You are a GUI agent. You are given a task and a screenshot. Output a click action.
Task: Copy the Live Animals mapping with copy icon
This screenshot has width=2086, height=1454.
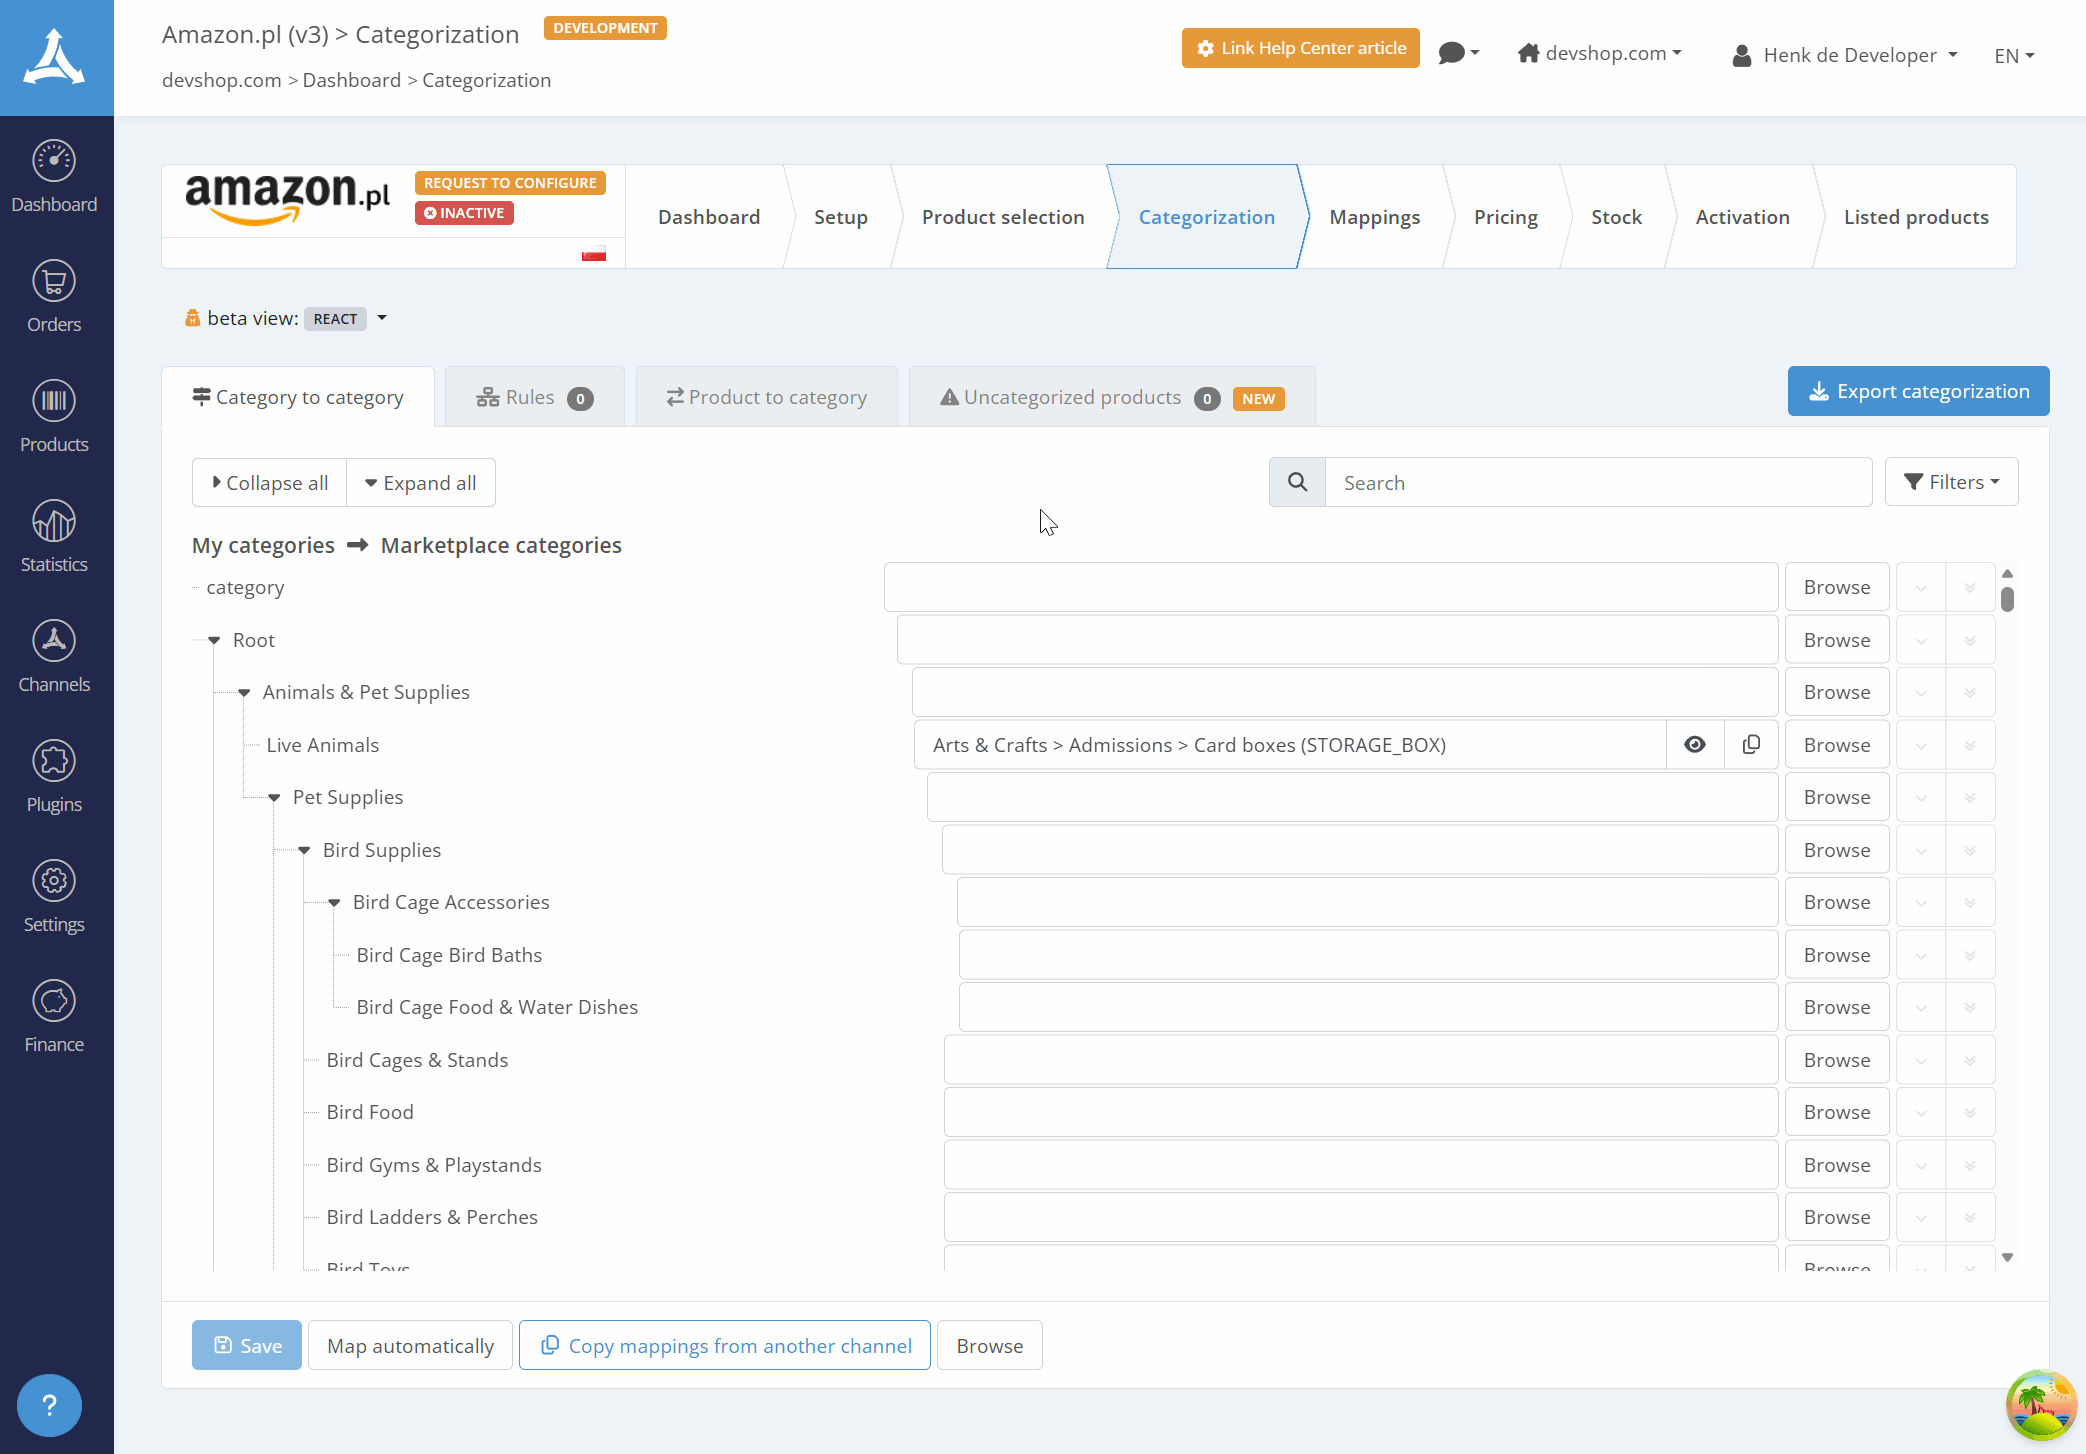1751,745
